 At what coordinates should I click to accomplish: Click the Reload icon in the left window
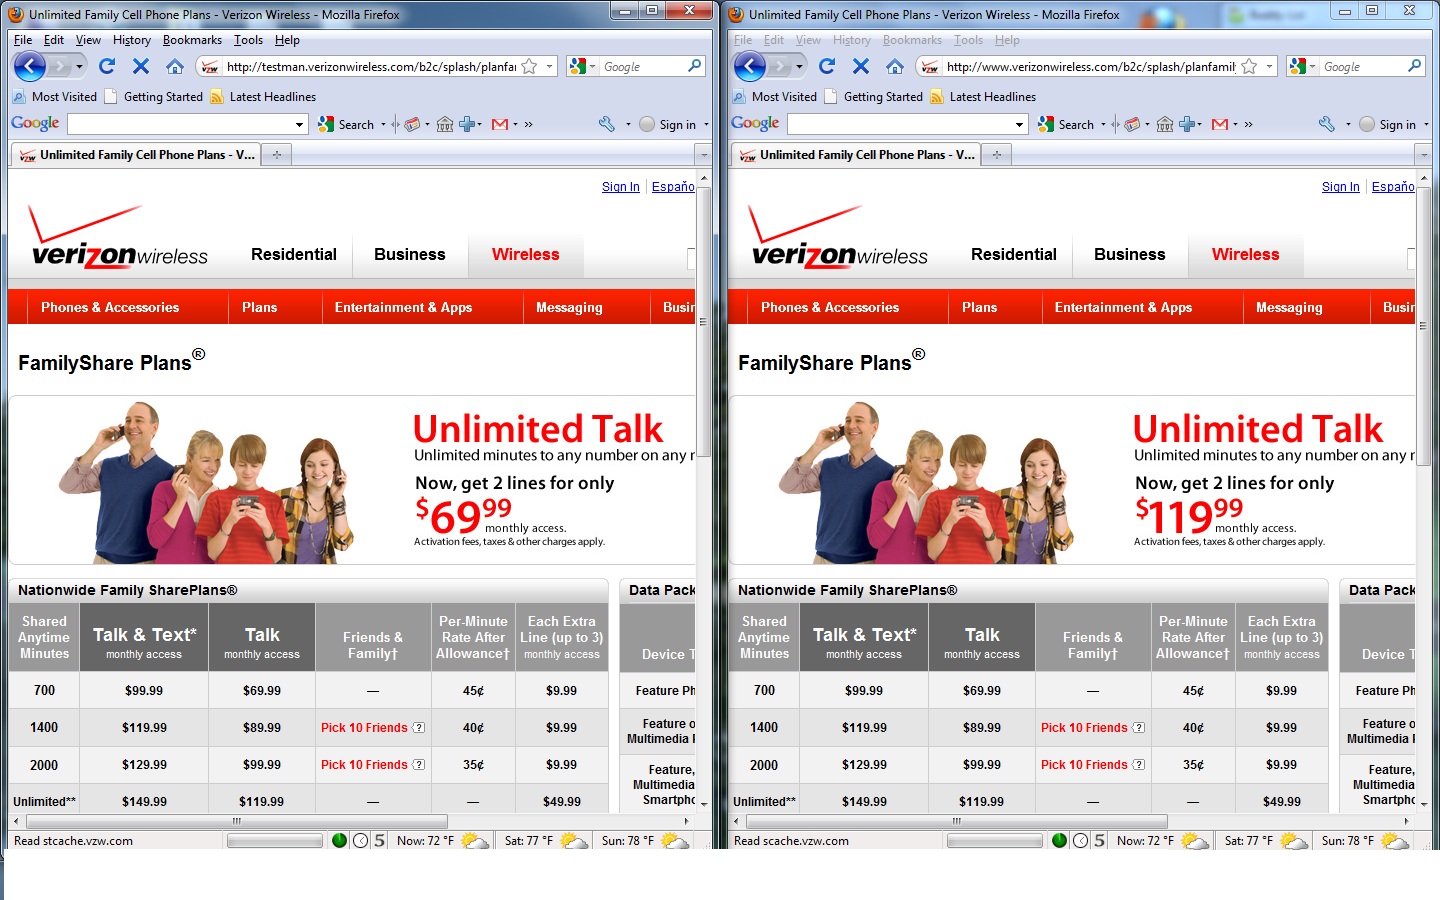pos(107,66)
